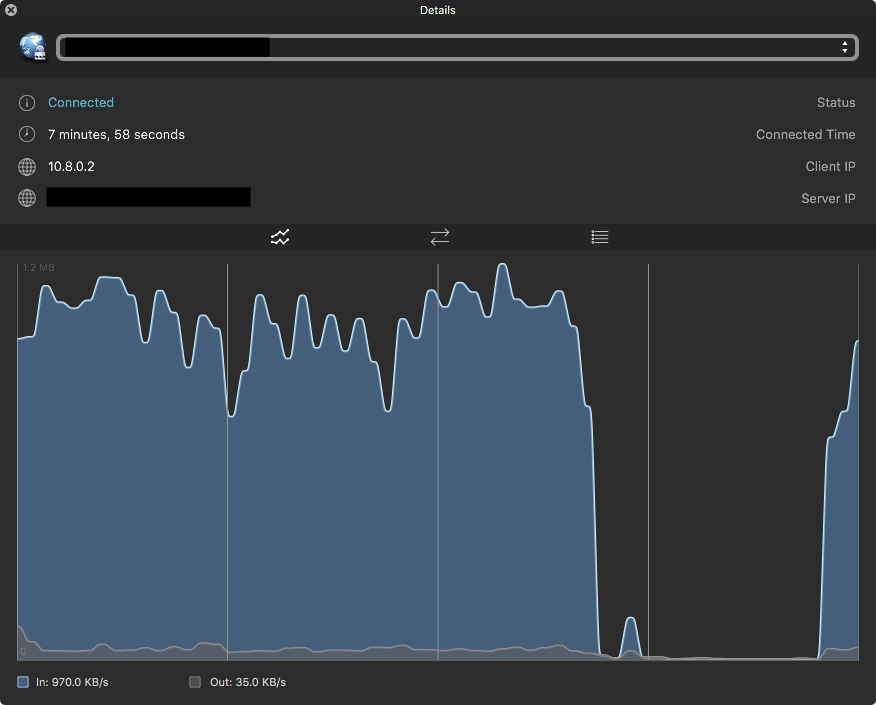Select the 10.8.0.2 client IP value
The image size is (876, 705).
(72, 166)
